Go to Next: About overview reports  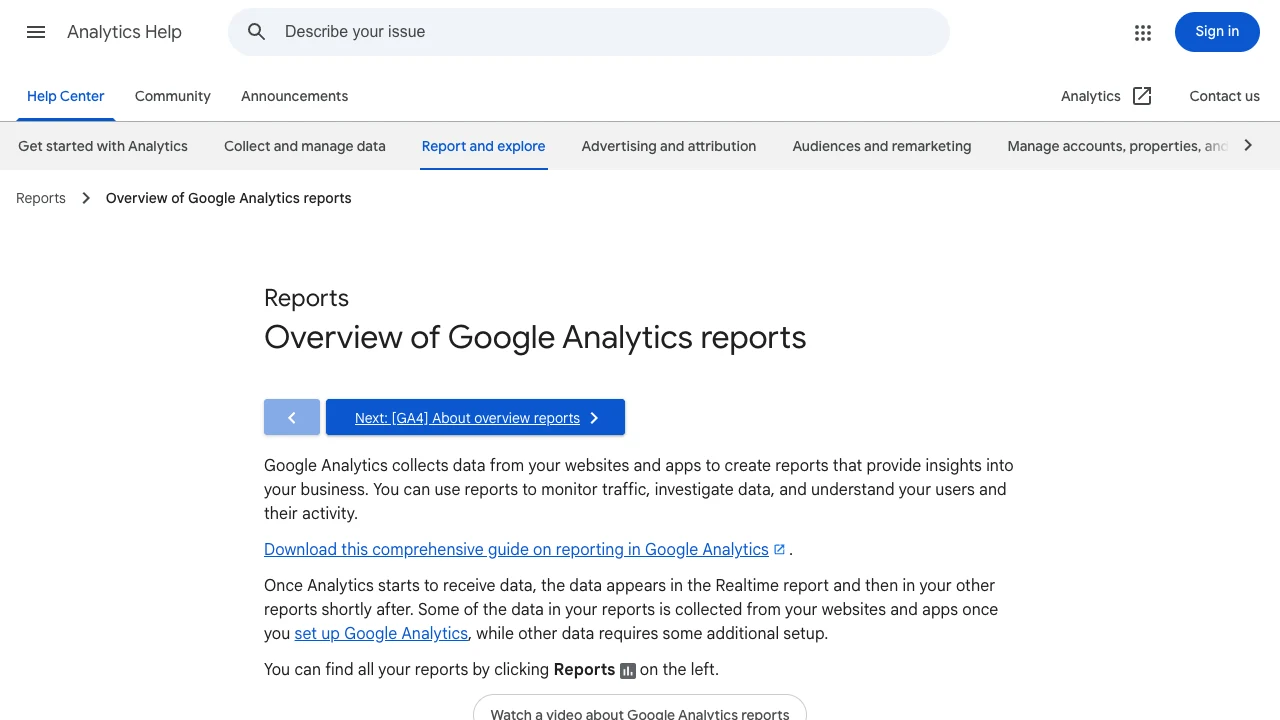coord(475,417)
